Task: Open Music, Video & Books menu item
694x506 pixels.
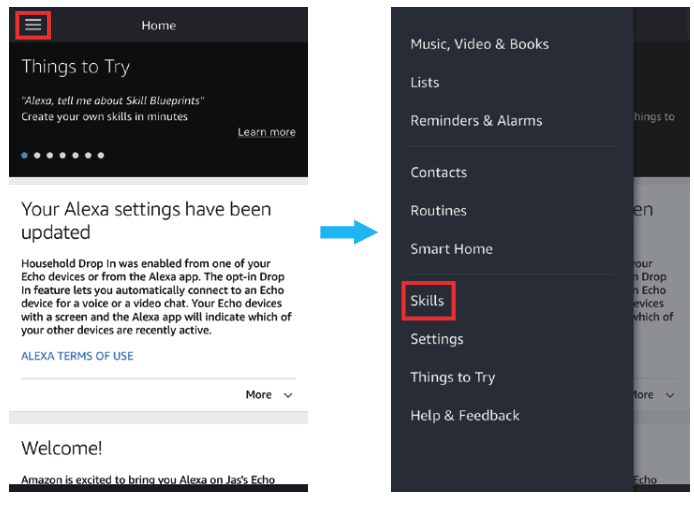Action: (x=479, y=44)
